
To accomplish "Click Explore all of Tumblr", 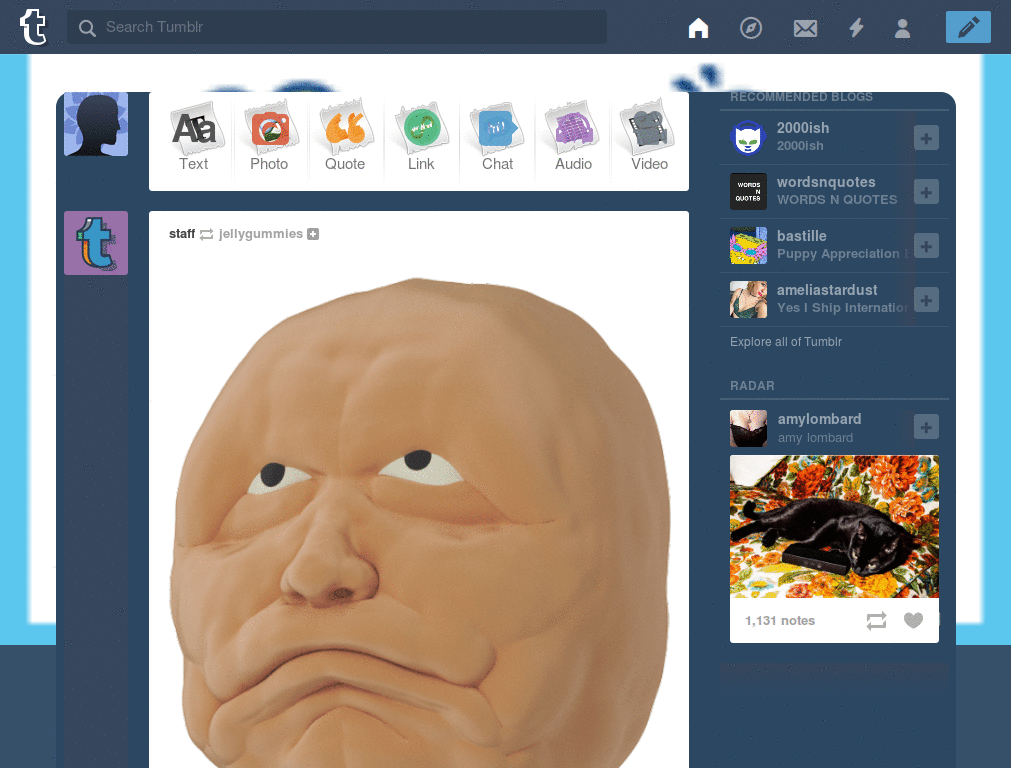I will 786,342.
